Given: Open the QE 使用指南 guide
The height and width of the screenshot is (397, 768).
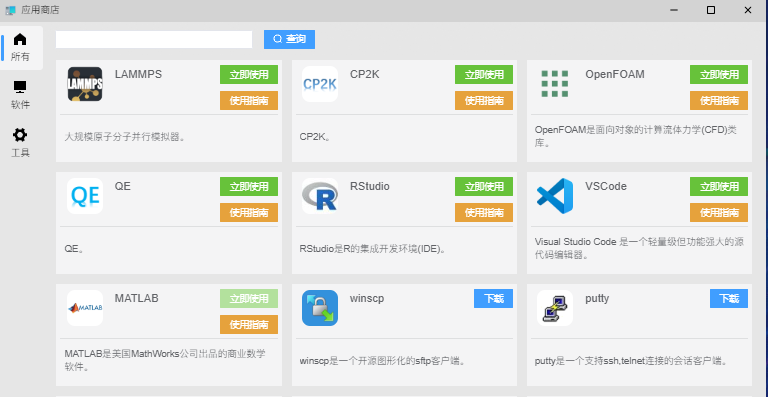Looking at the screenshot, I should [249, 212].
